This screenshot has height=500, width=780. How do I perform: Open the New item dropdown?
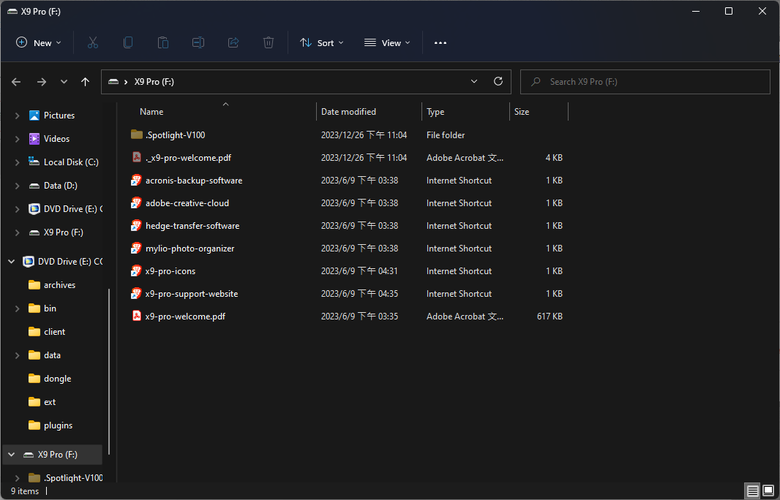pyautogui.click(x=38, y=43)
